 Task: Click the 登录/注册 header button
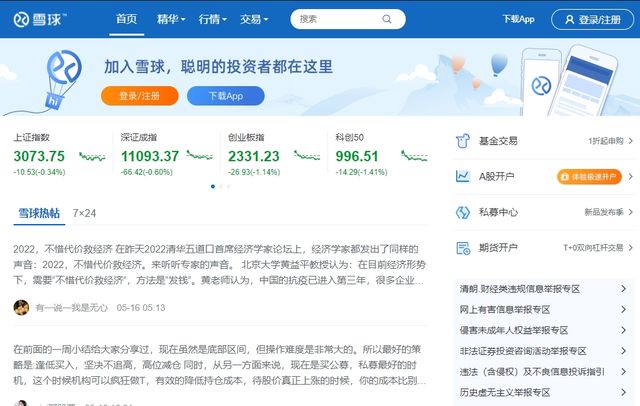(x=592, y=20)
